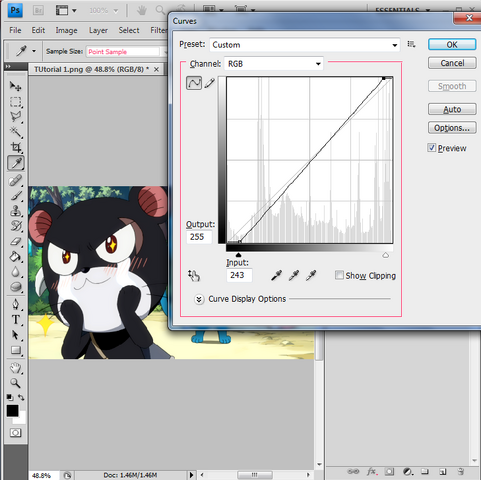Image resolution: width=481 pixels, height=480 pixels.
Task: Open the Channel RGB dropdown
Action: coord(274,64)
